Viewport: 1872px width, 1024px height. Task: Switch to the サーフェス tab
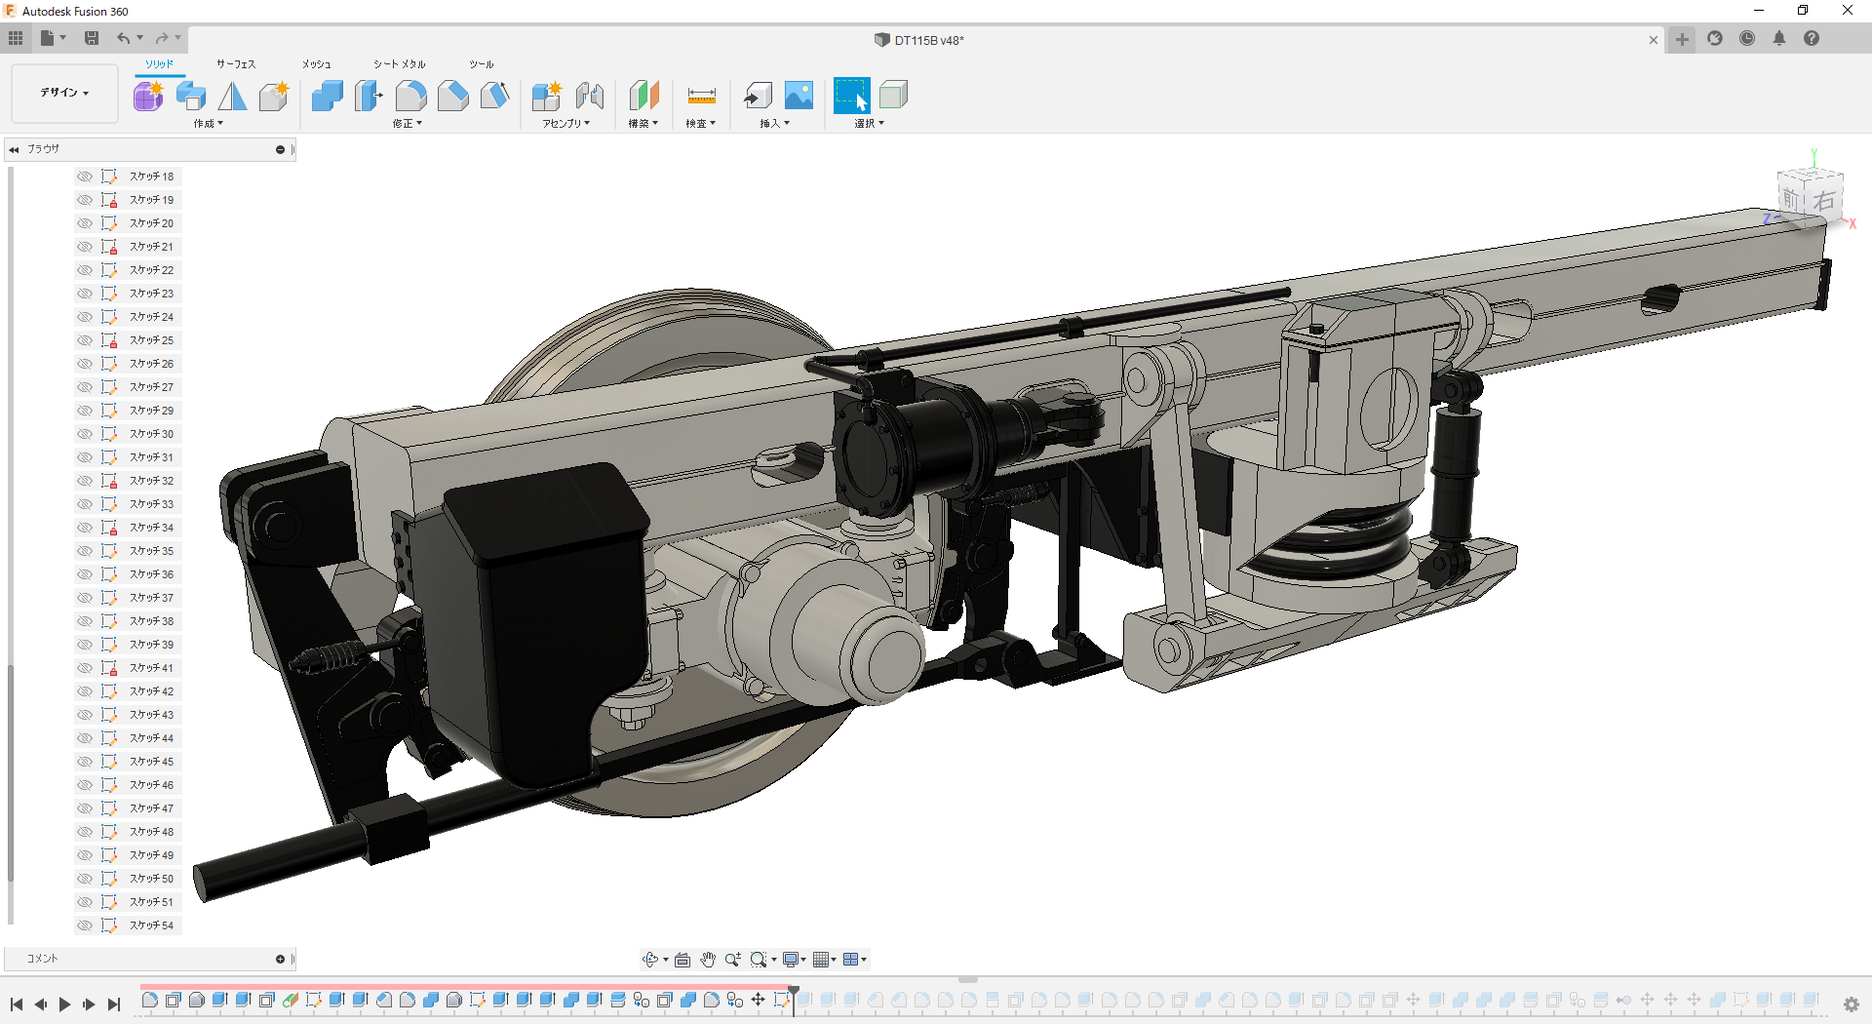tap(236, 64)
